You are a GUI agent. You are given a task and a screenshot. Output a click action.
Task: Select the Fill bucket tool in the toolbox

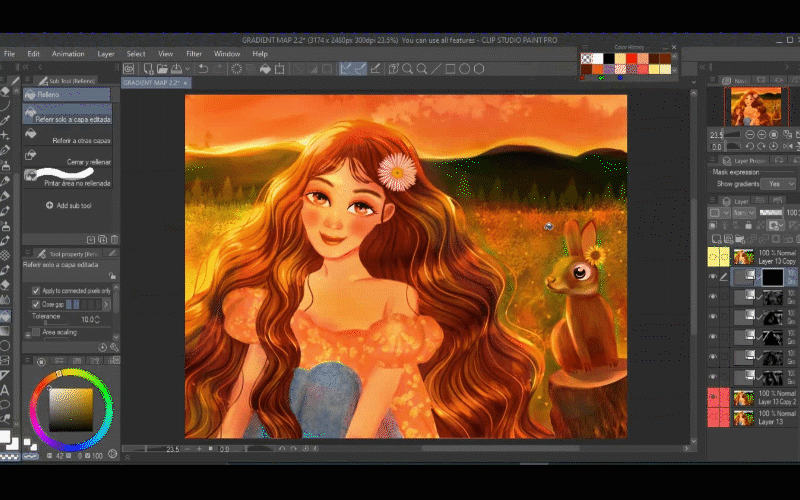6,316
